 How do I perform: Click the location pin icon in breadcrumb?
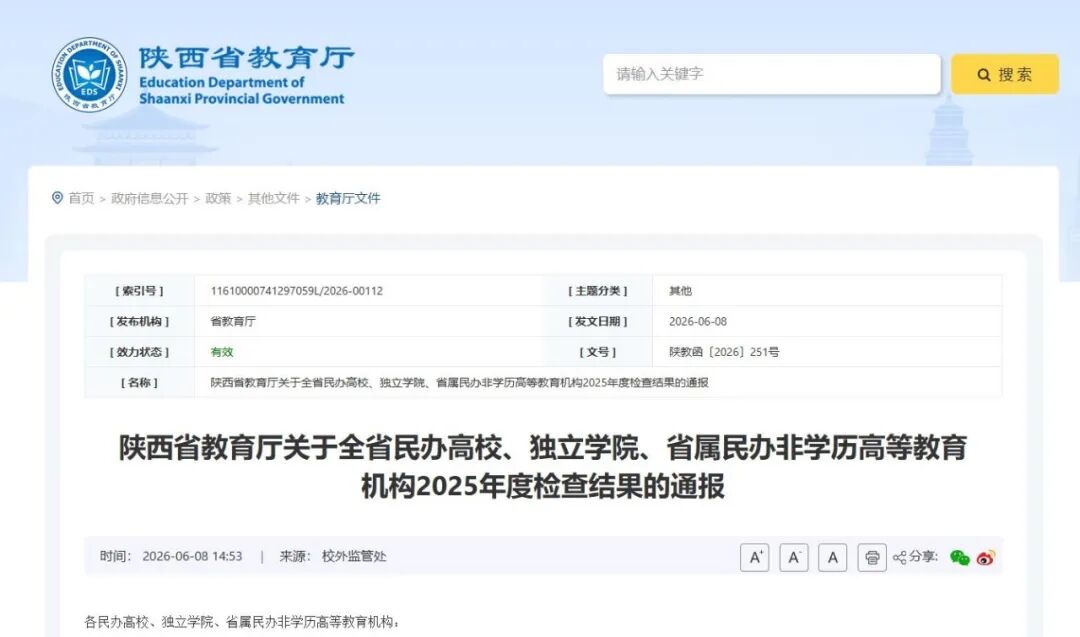(x=57, y=198)
